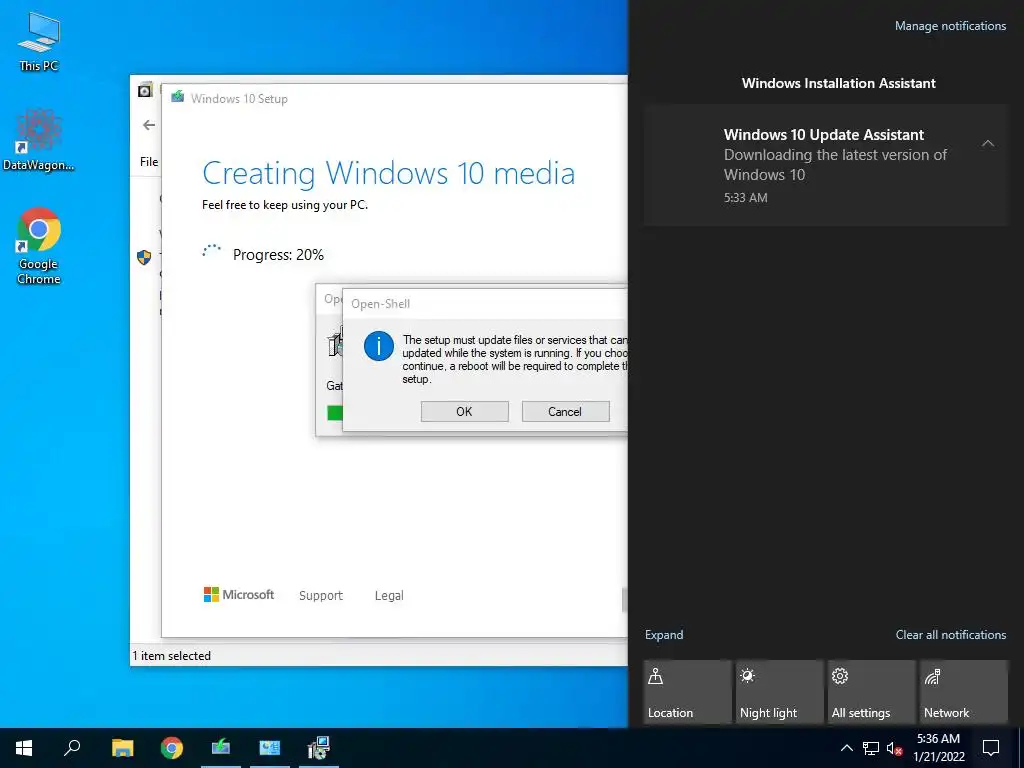Open All settings quick action
Screen dimensions: 1024x768
point(871,692)
